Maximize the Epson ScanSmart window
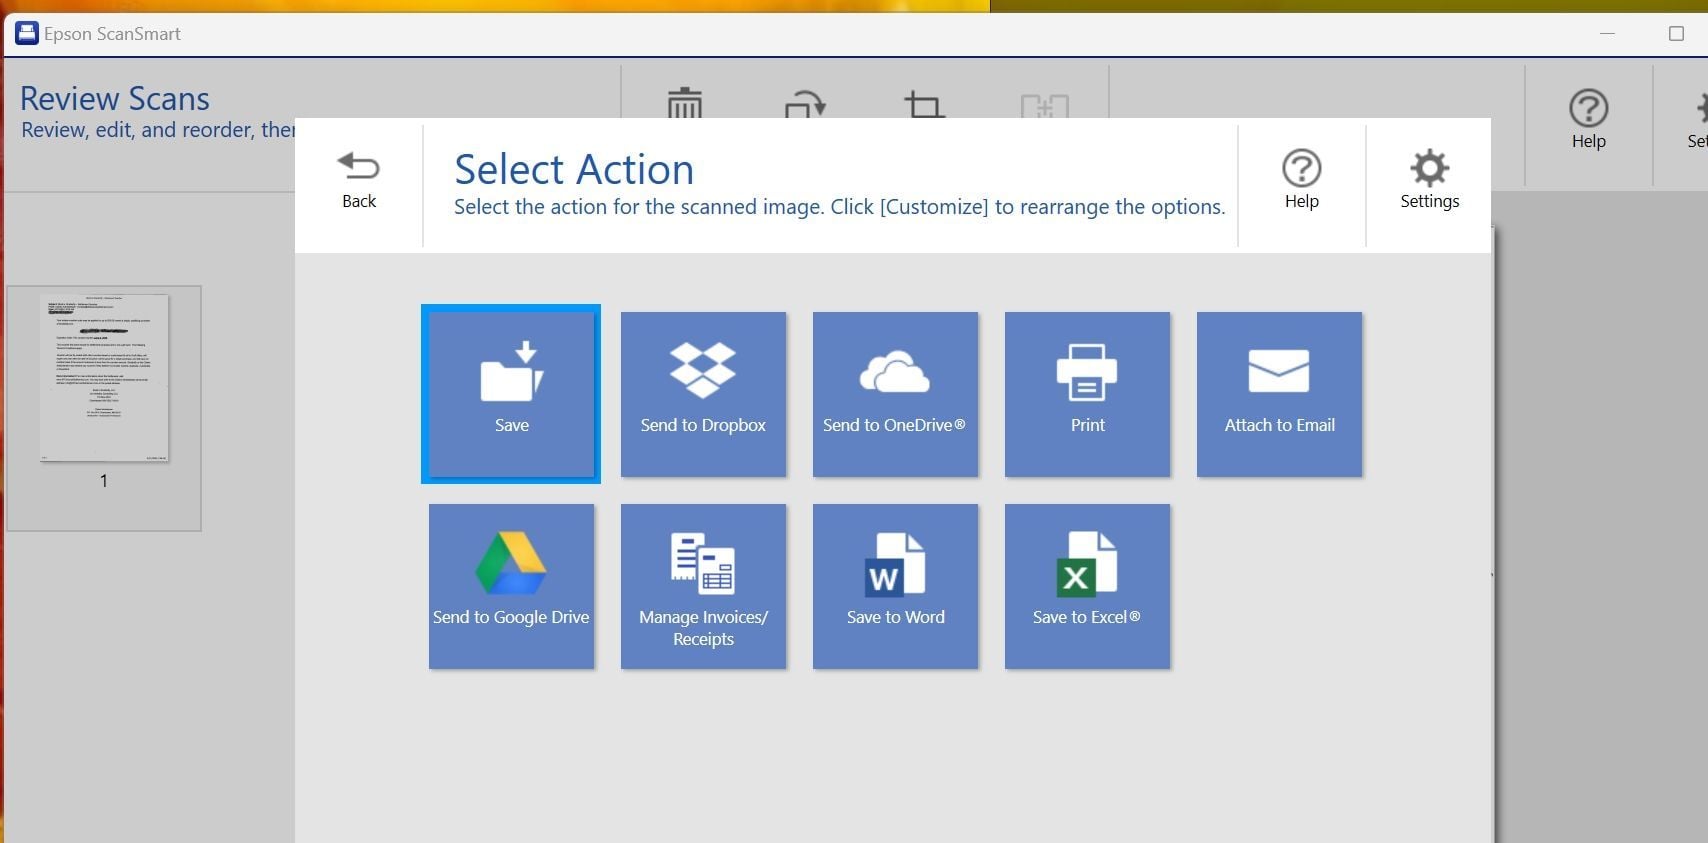 (x=1677, y=34)
